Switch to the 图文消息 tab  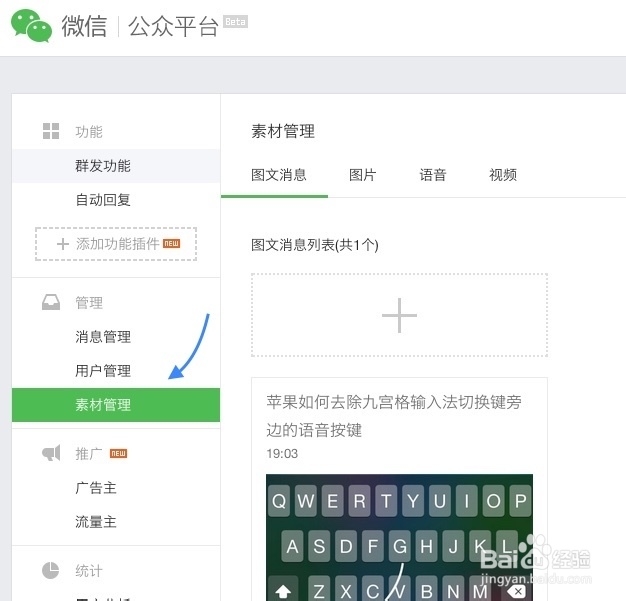coord(278,175)
